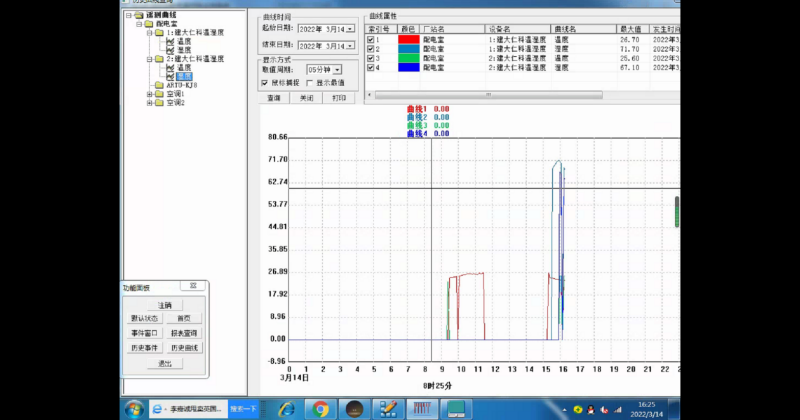This screenshot has width=800, height=420.
Task: Click the network signal tray icon
Action: coord(618,410)
